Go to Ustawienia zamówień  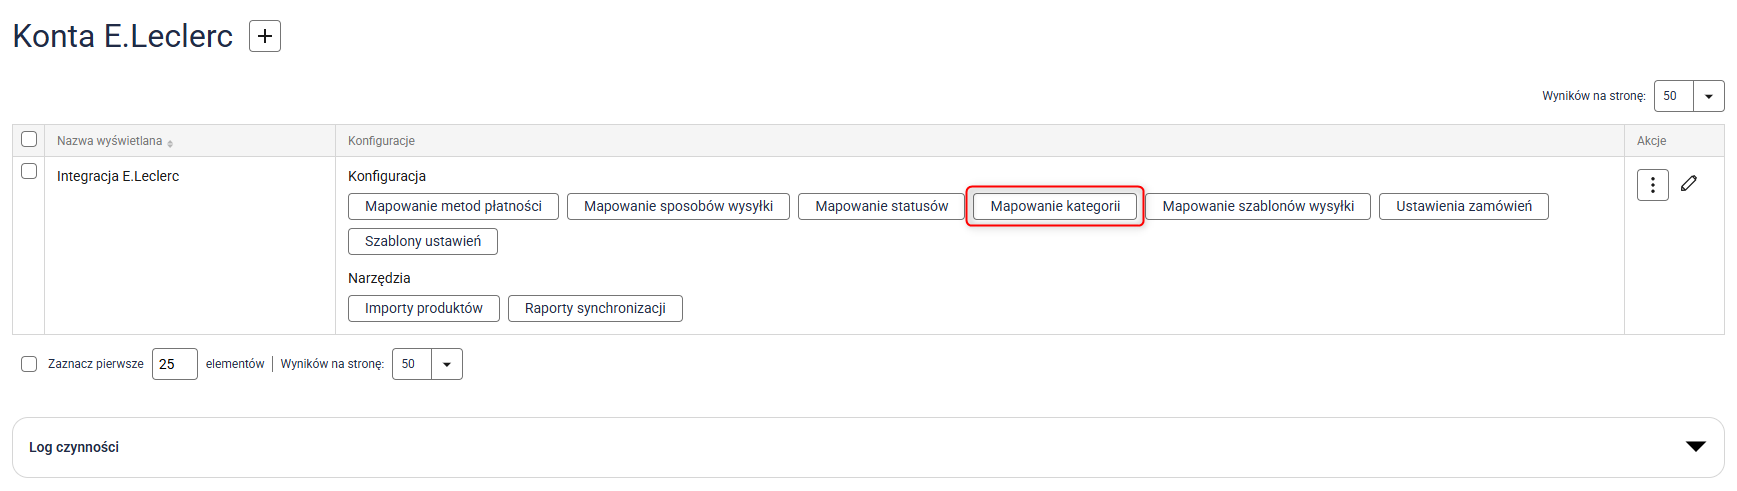tap(1463, 206)
